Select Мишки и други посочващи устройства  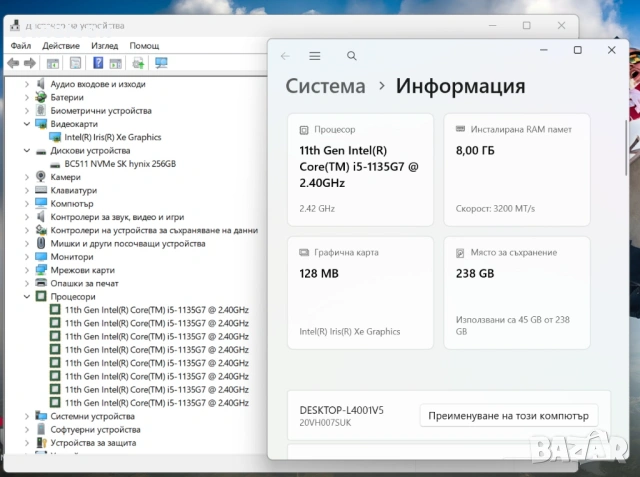(128, 244)
